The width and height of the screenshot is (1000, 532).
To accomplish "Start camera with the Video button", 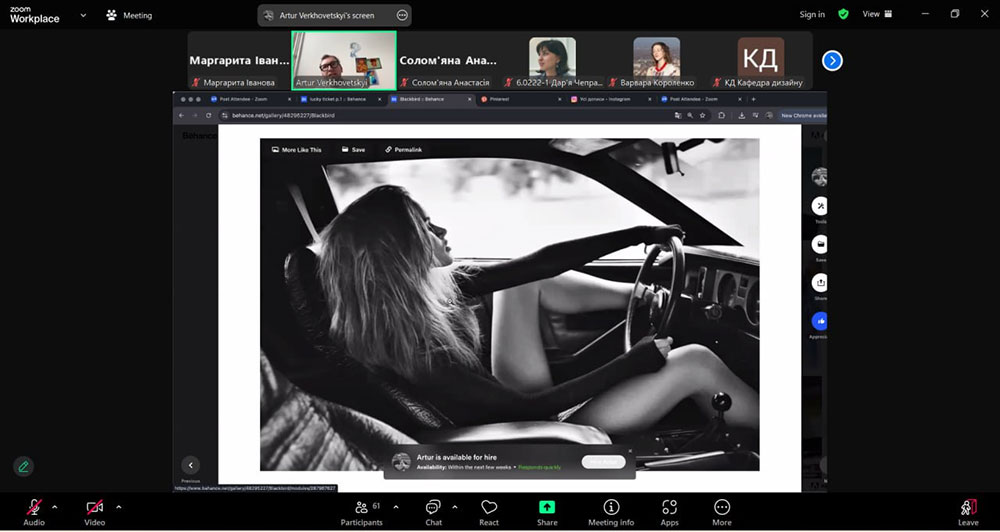I will pos(94,513).
